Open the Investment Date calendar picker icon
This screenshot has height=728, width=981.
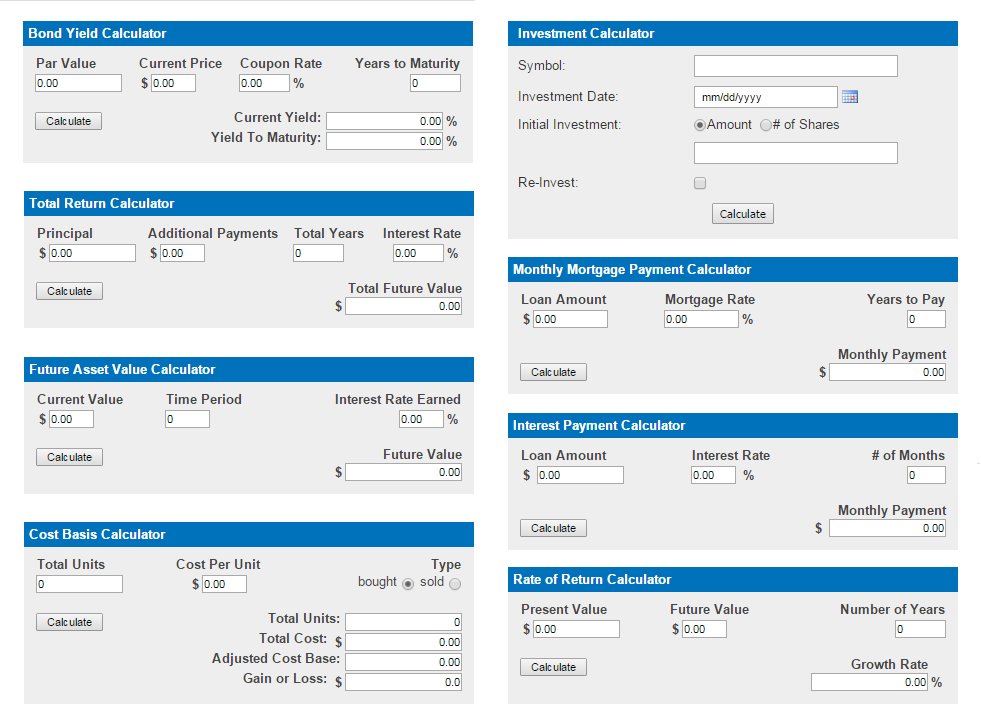(x=850, y=97)
